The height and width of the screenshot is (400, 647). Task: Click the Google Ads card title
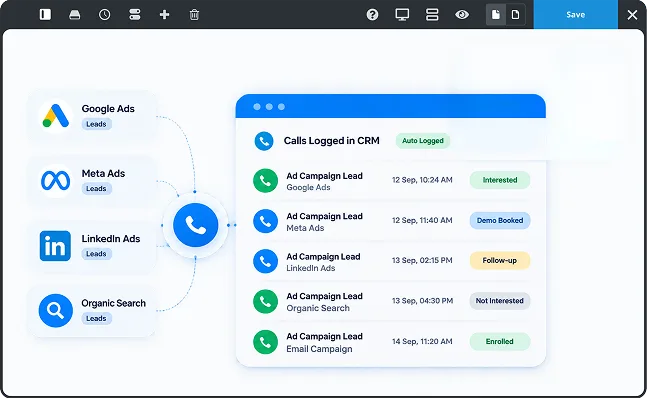tap(108, 109)
